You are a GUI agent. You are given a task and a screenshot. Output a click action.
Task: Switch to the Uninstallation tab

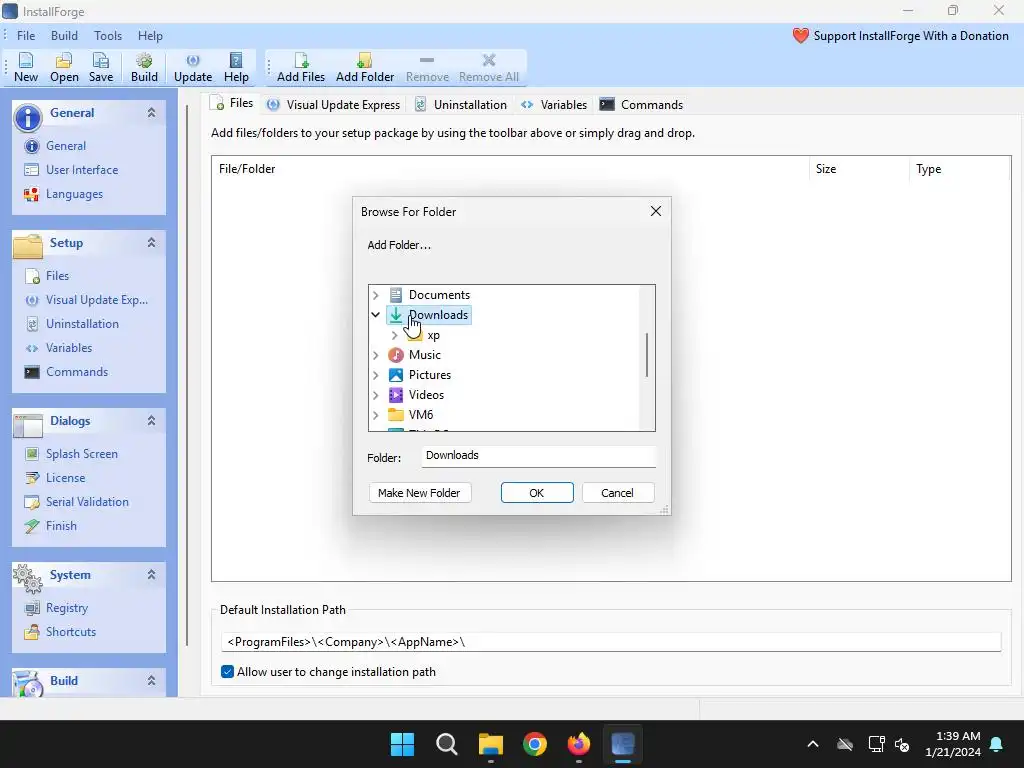click(x=461, y=104)
